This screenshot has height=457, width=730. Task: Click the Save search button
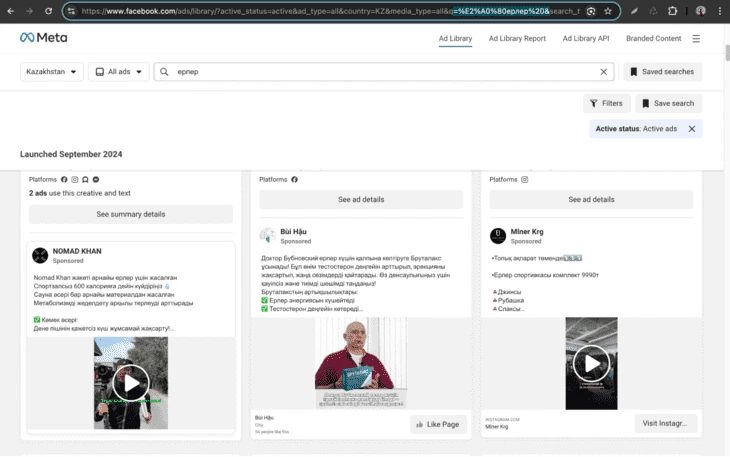(x=669, y=103)
